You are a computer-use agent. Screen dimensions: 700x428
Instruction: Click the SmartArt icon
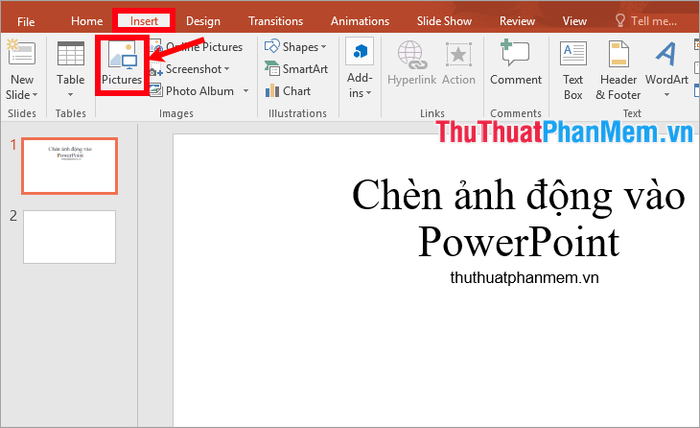coord(272,69)
